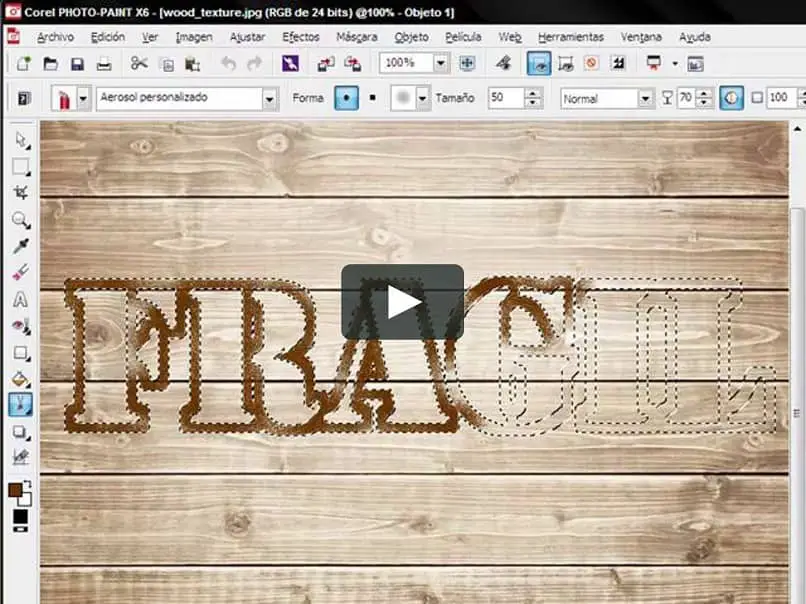Image resolution: width=806 pixels, height=604 pixels.
Task: Click the black fill color swatch
Action: 21,516
